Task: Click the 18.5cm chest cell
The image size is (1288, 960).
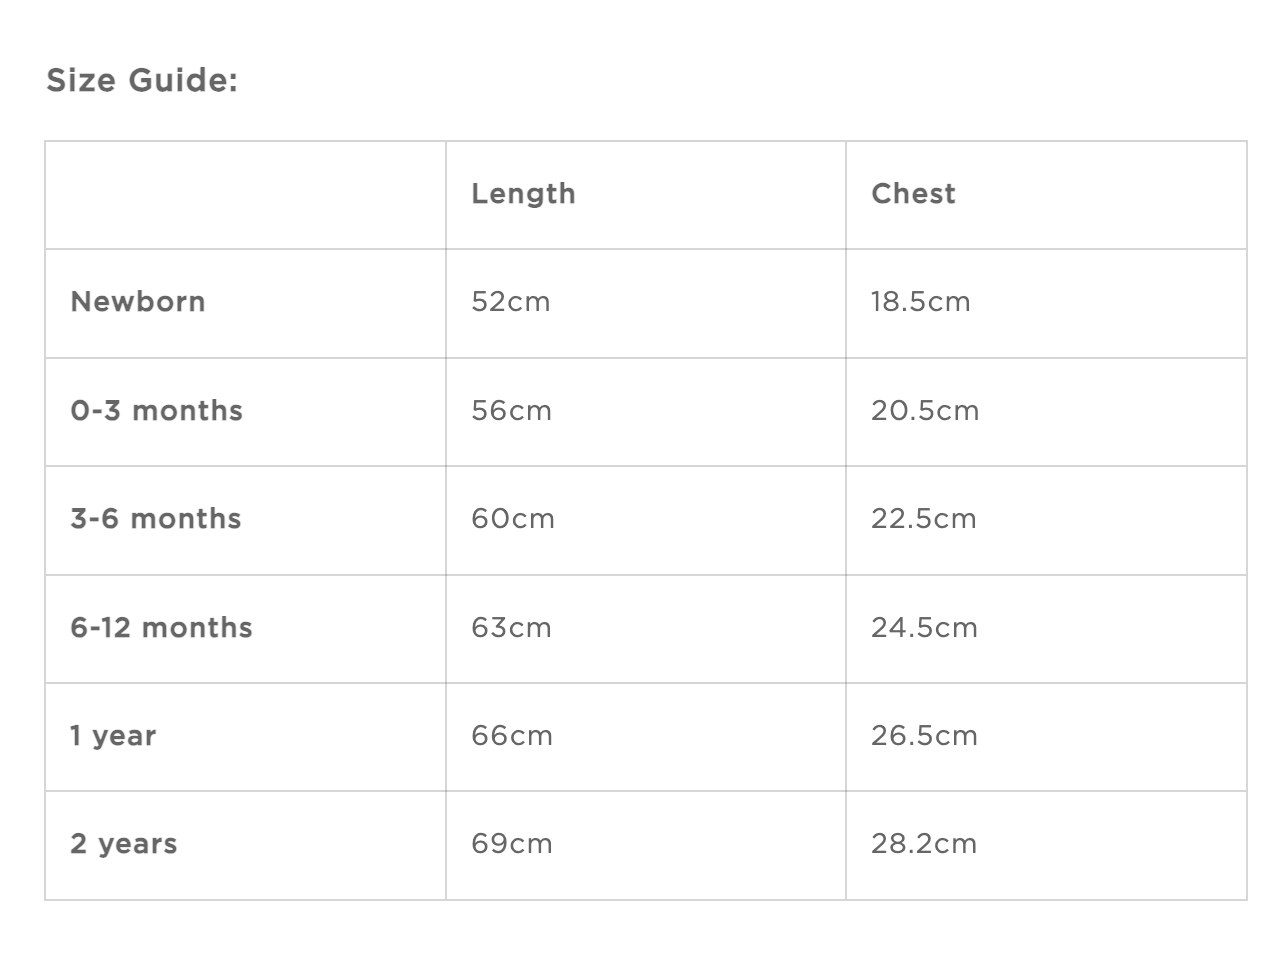Action: pos(920,302)
